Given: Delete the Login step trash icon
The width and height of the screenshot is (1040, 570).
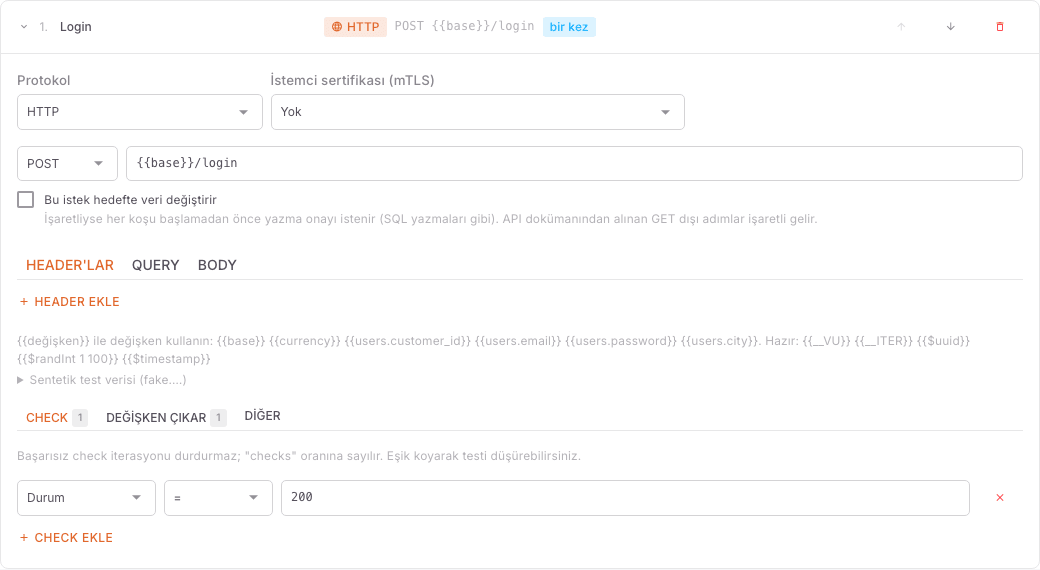Looking at the screenshot, I should coord(1000,27).
